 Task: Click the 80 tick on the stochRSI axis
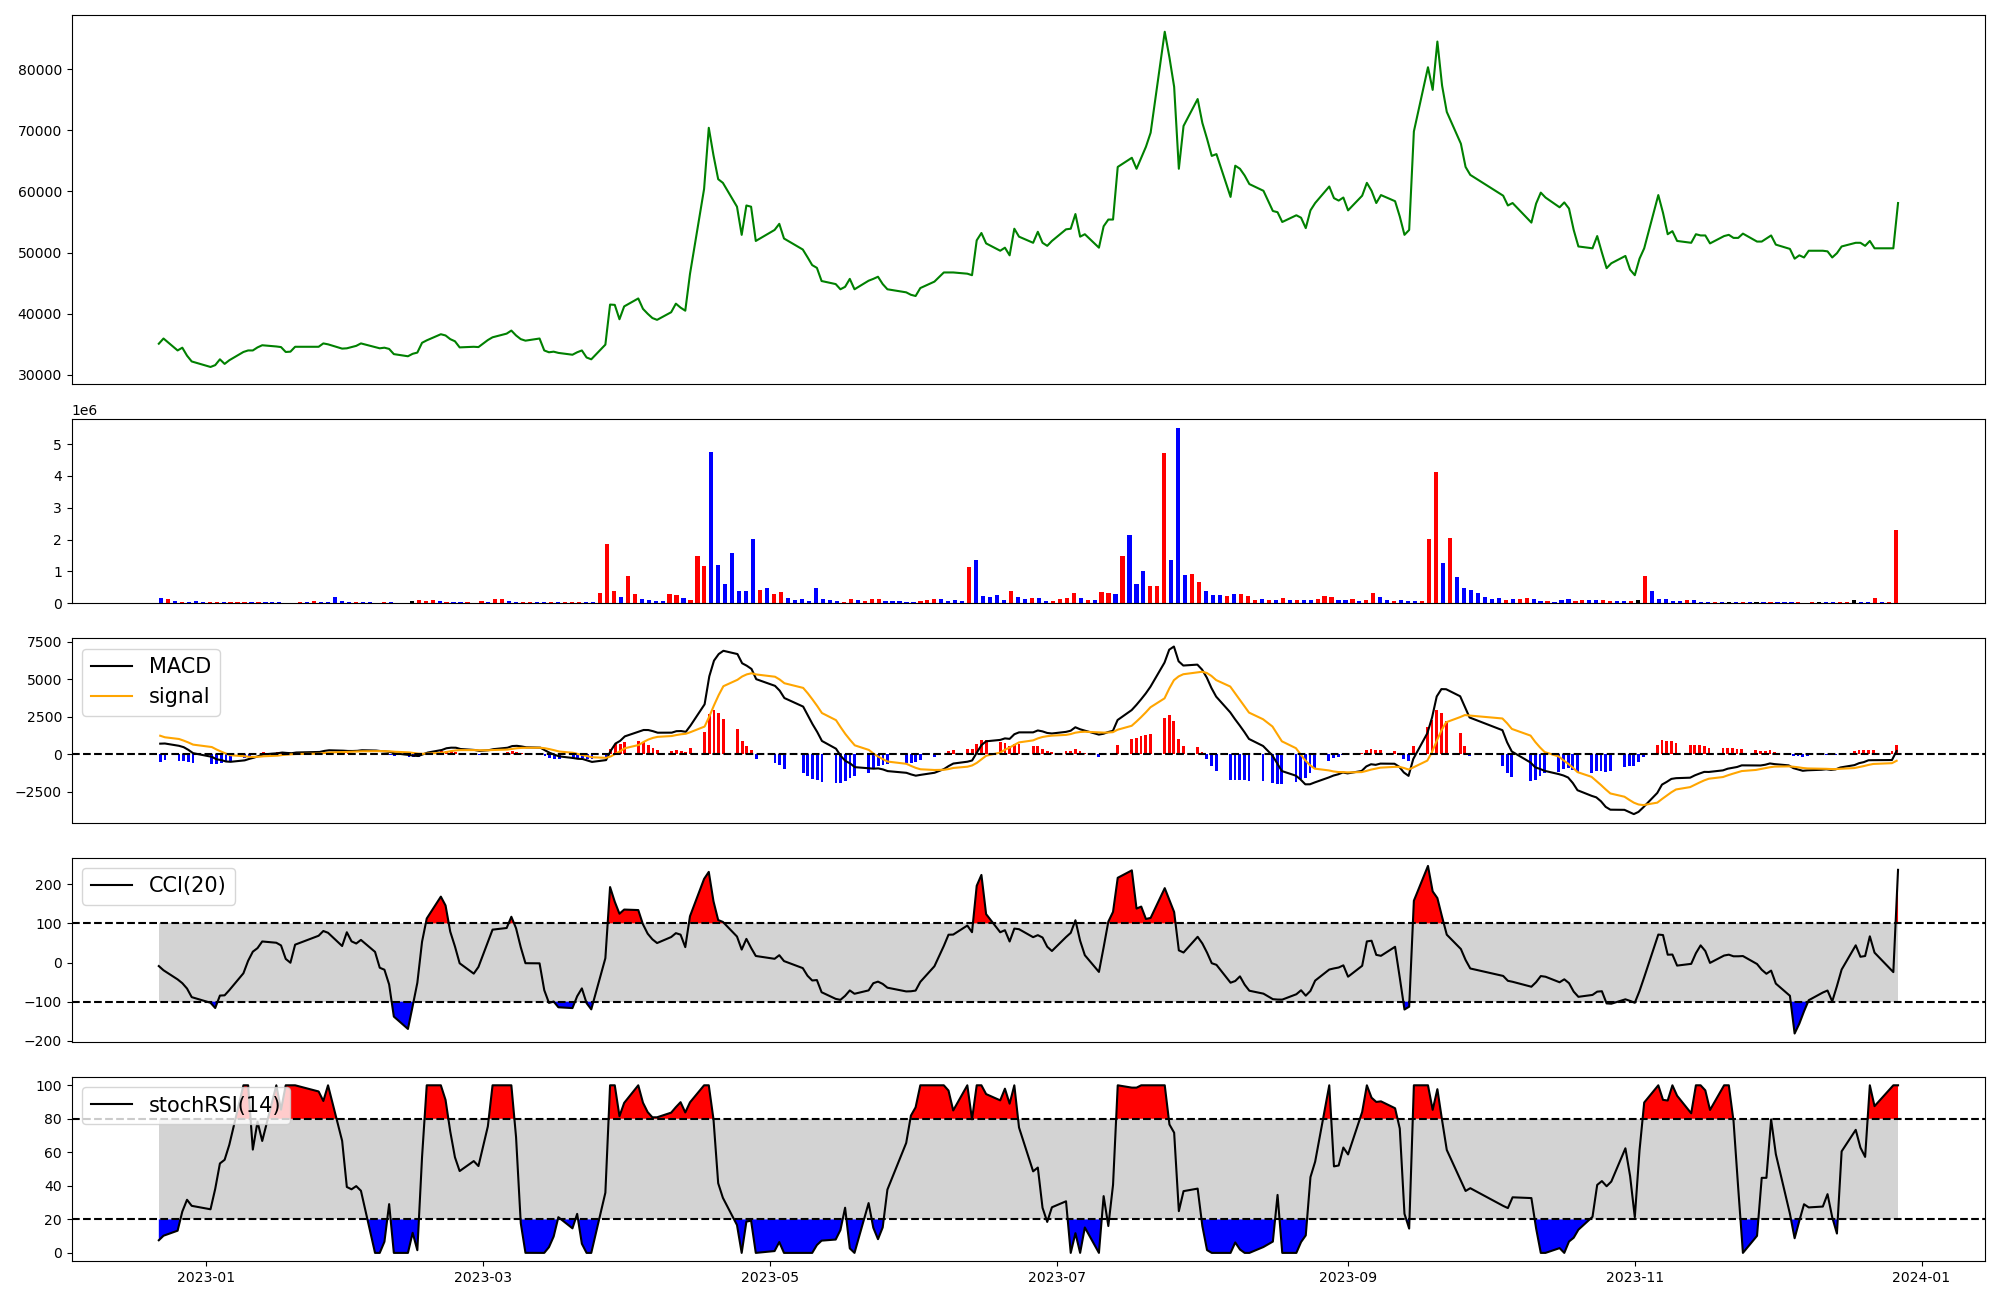(54, 1119)
